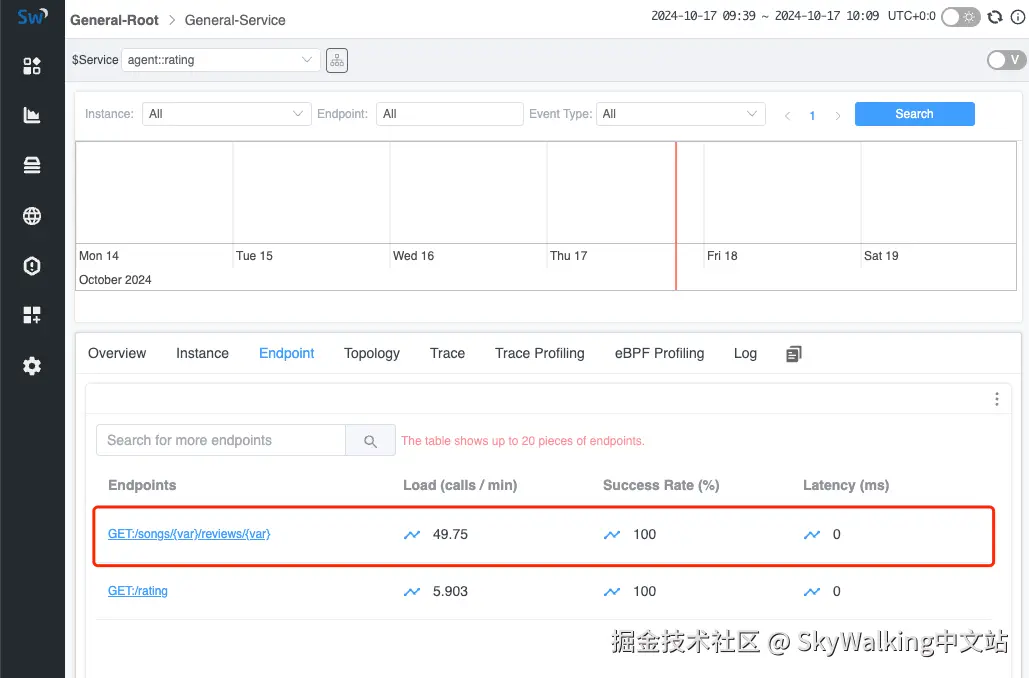The image size is (1029, 678).
Task: Click the red current-time marker on timeline
Action: (x=676, y=216)
